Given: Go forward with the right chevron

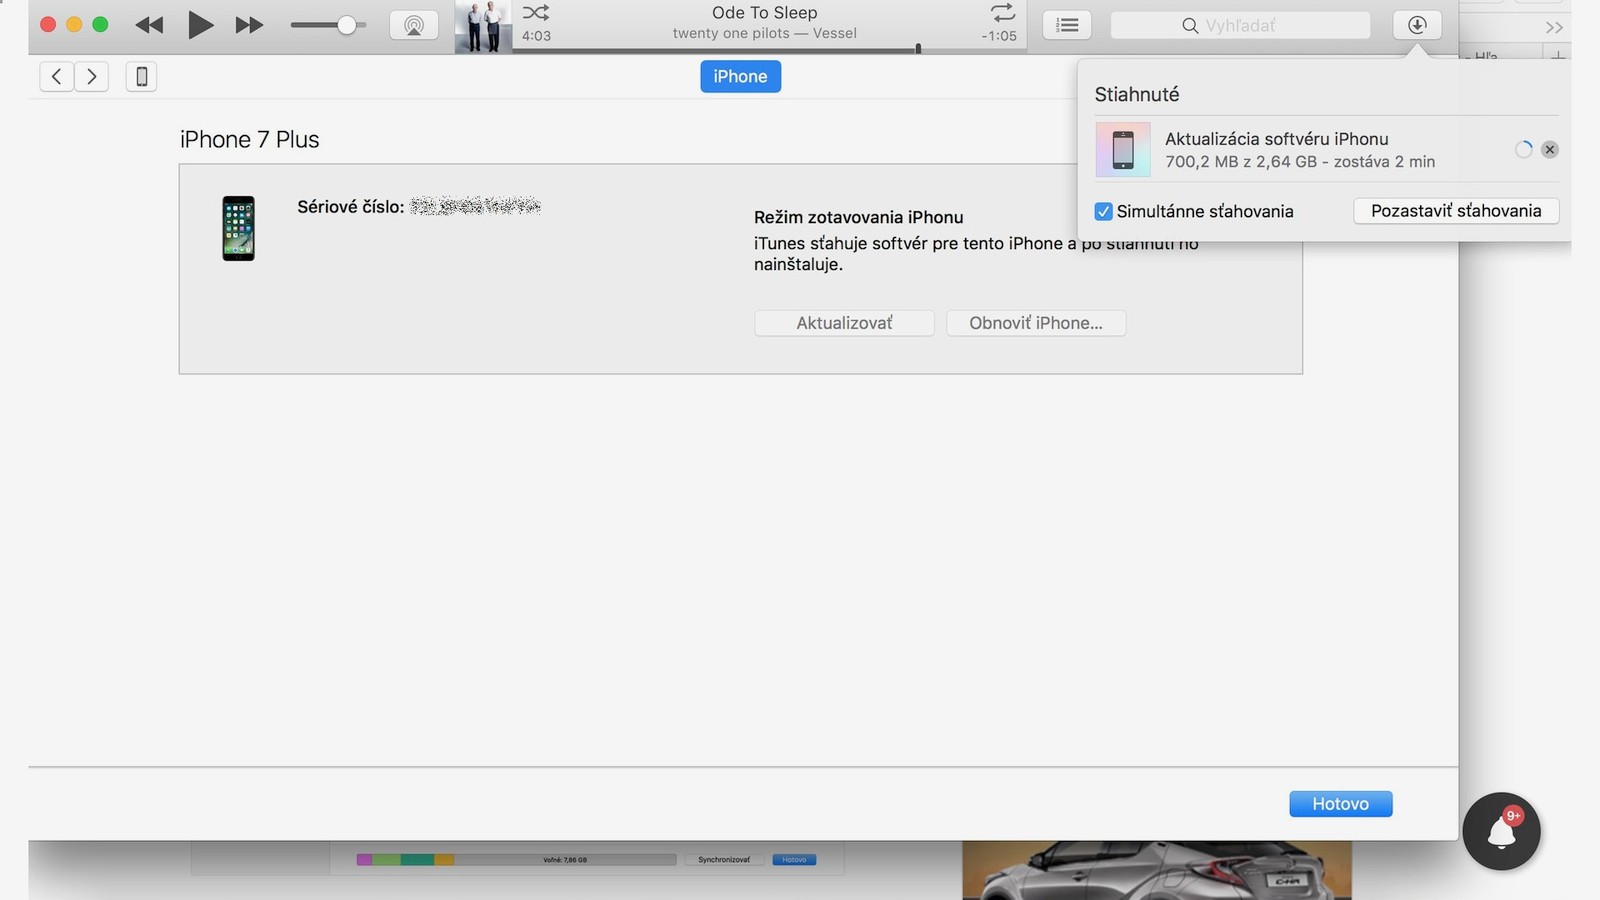Looking at the screenshot, I should click(x=92, y=76).
